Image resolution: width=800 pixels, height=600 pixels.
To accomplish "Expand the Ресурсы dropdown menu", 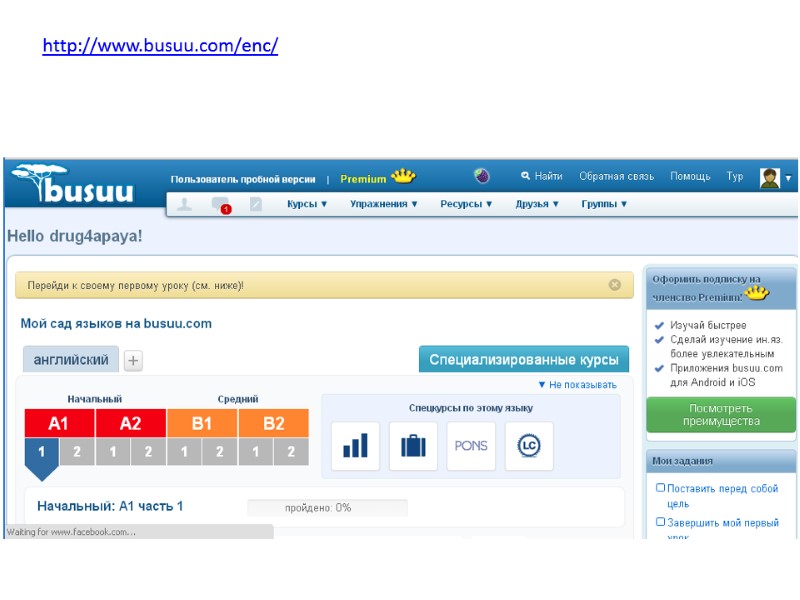I will (x=466, y=204).
